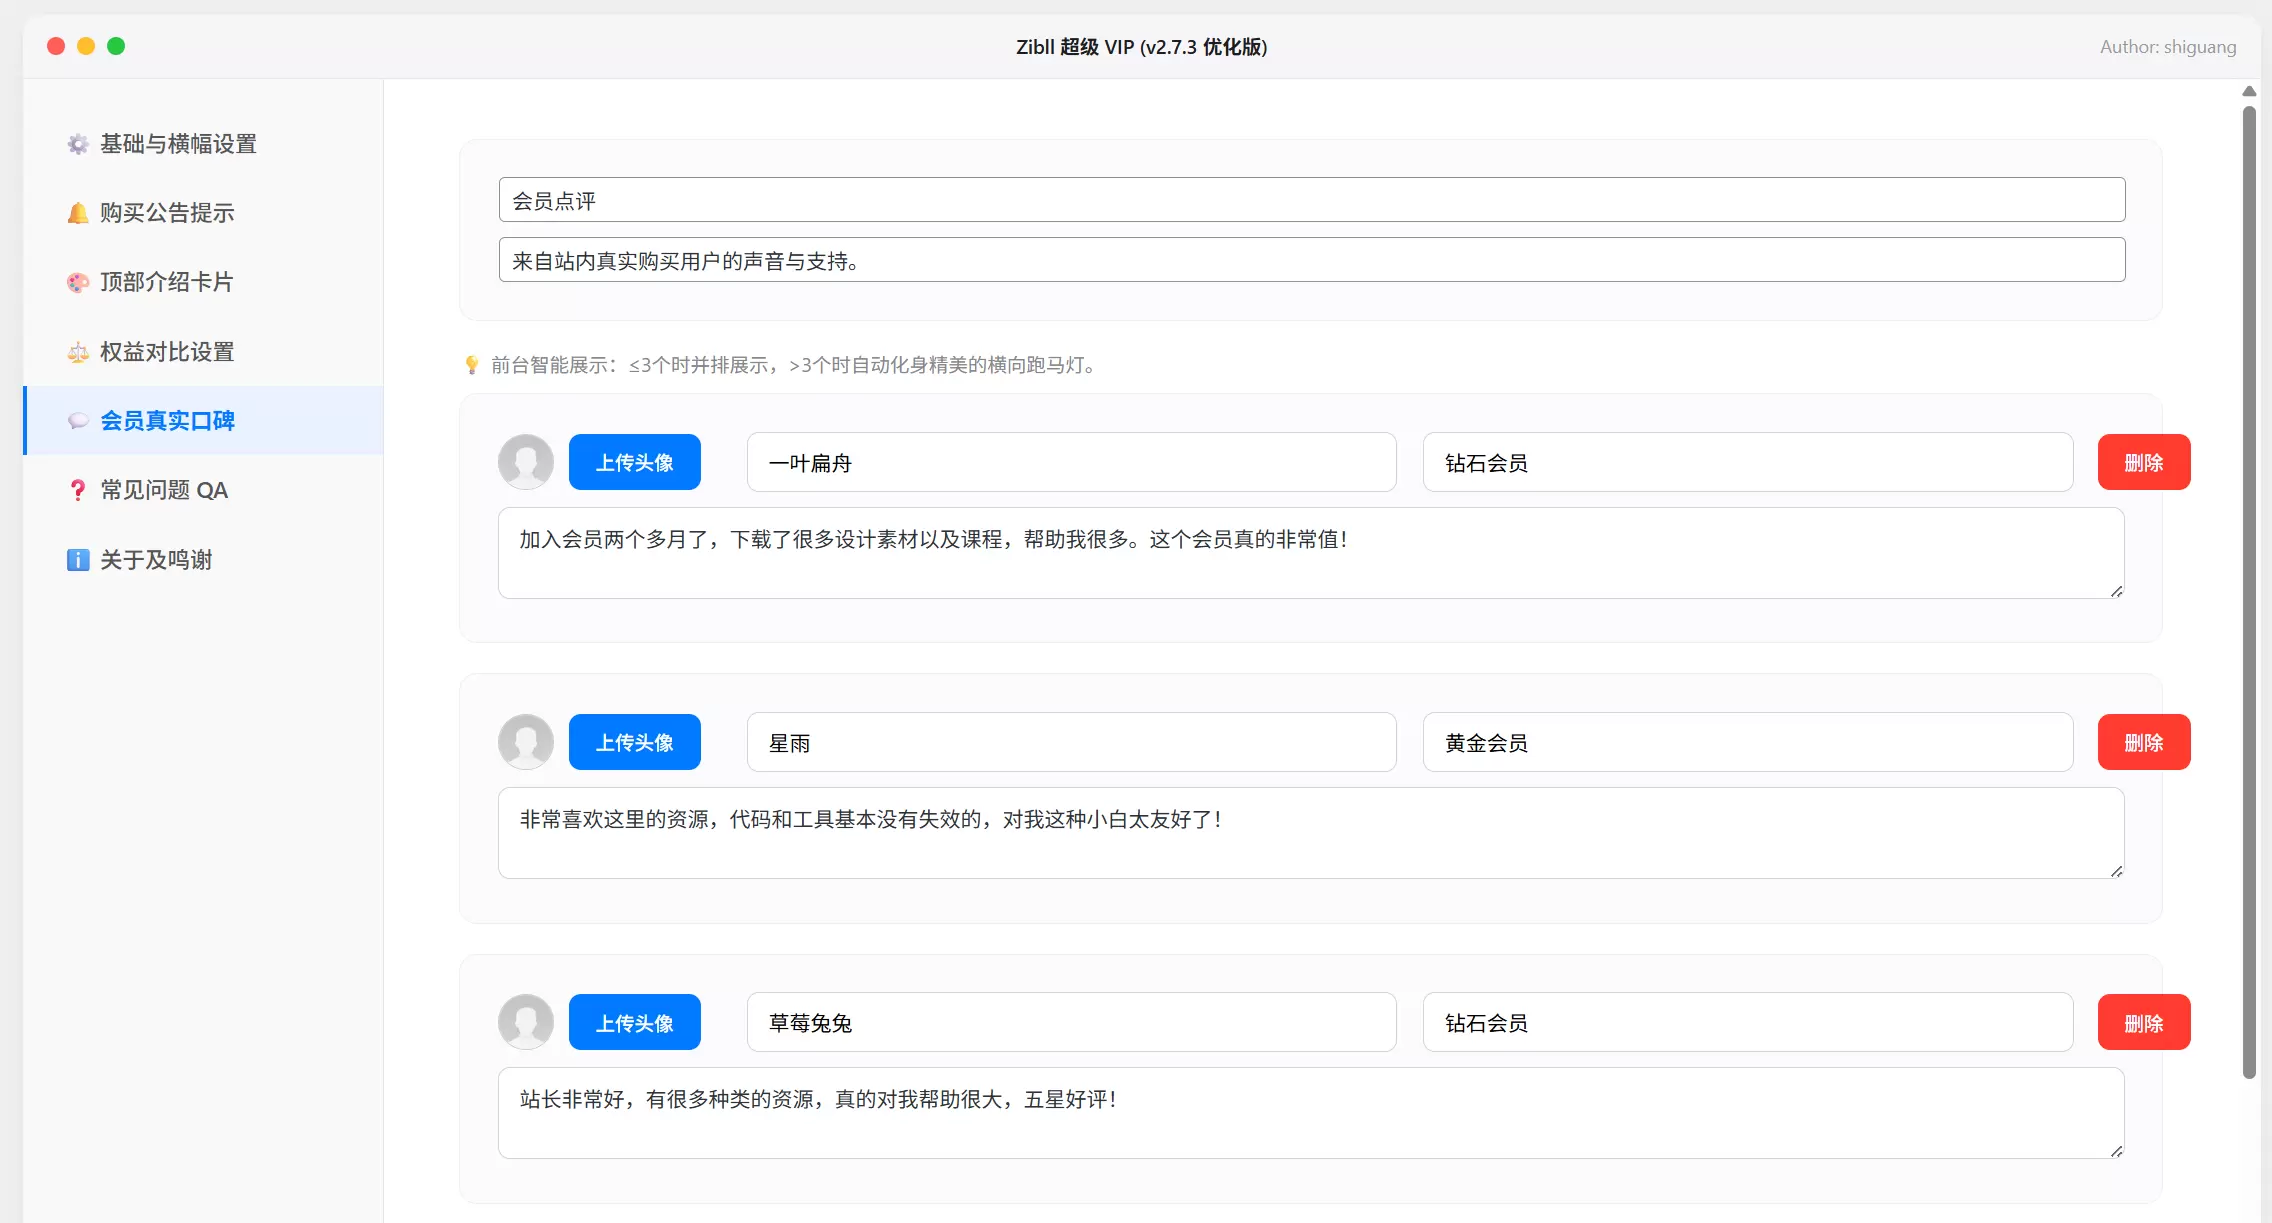Click the palette icon beside 顶部介绍卡片
Viewport: 2272px width, 1223px height.
click(78, 282)
